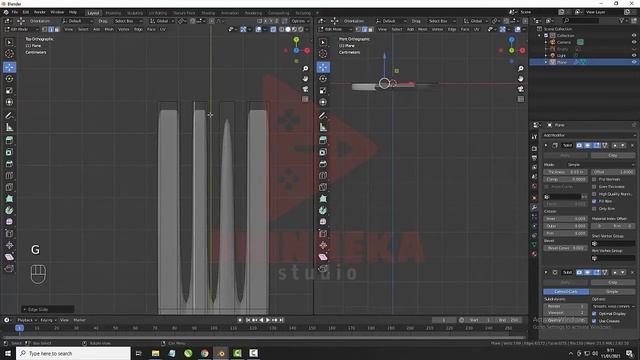Activate the Measure tool in left viewport toolbar
The image size is (640, 360).
pos(9,128)
